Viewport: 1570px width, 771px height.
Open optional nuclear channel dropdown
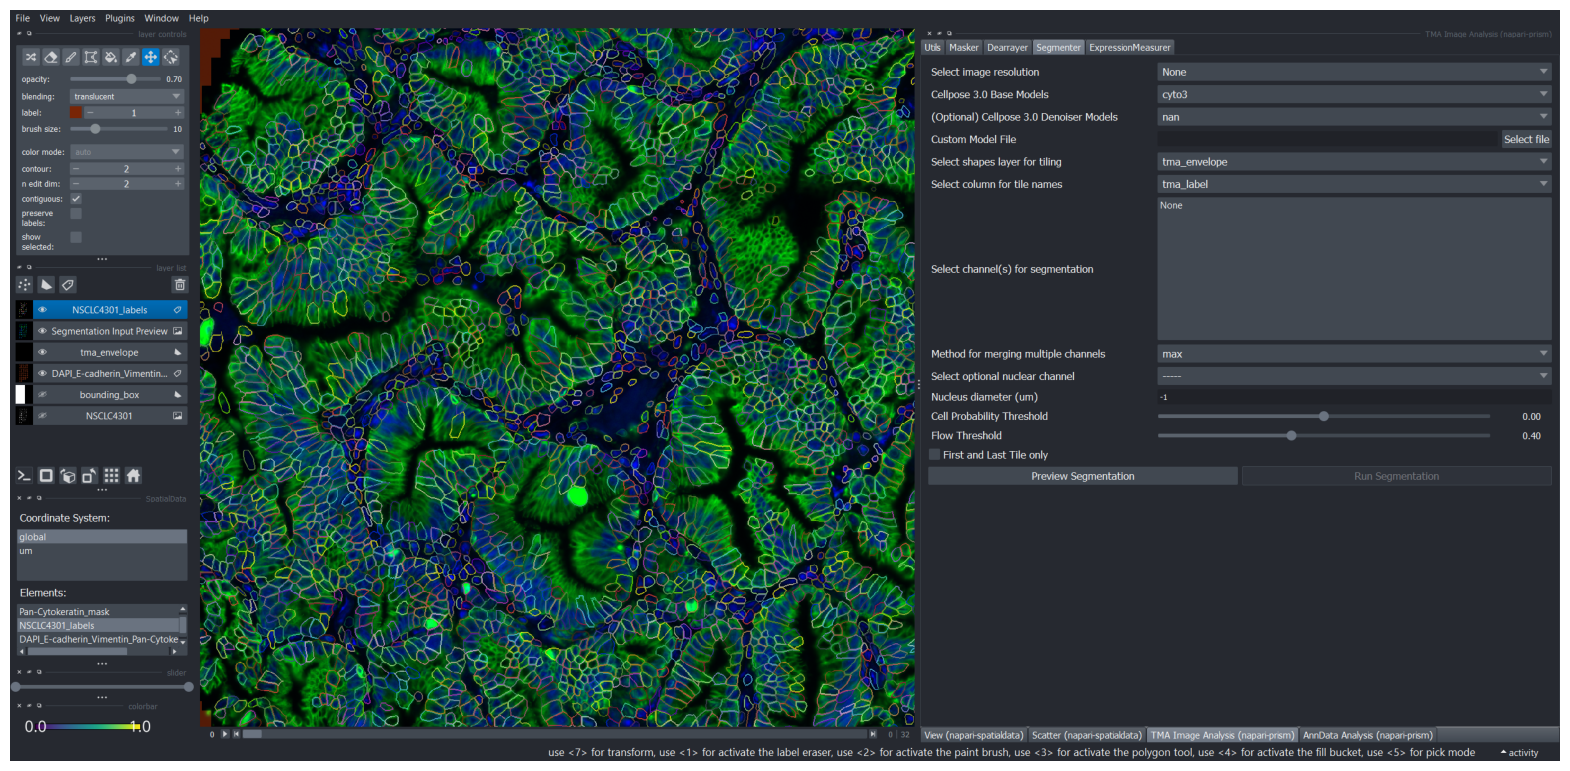(1354, 376)
